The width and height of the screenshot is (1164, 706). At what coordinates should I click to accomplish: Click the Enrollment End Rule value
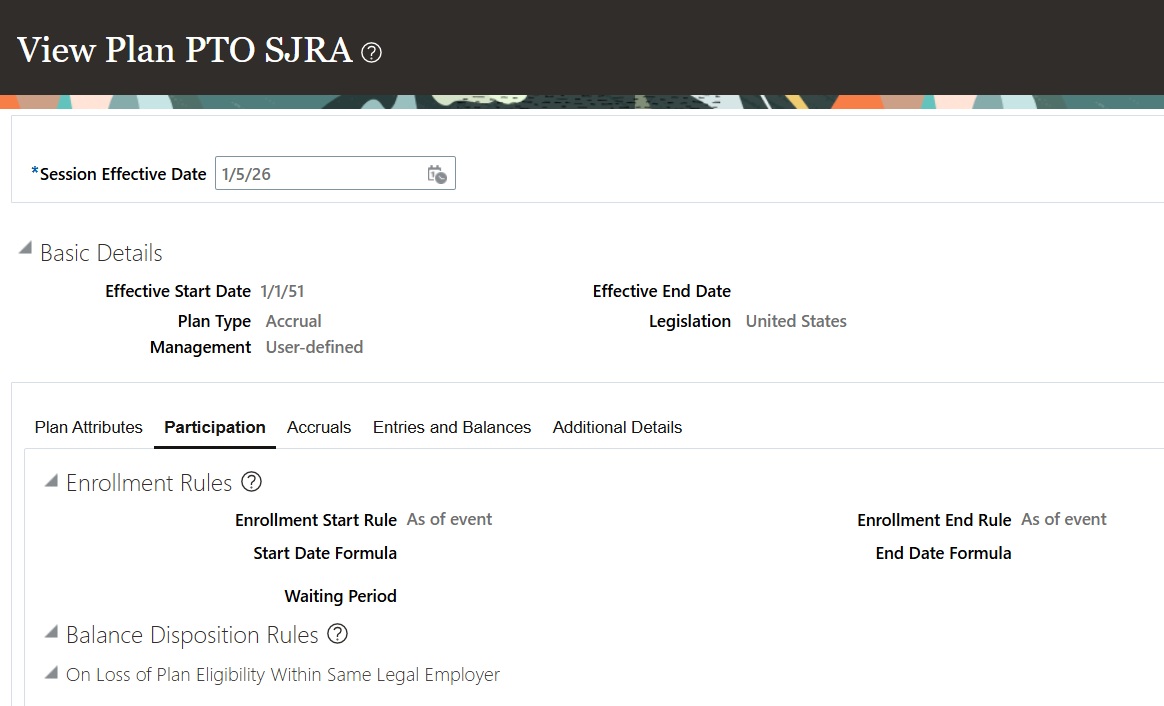(1063, 519)
